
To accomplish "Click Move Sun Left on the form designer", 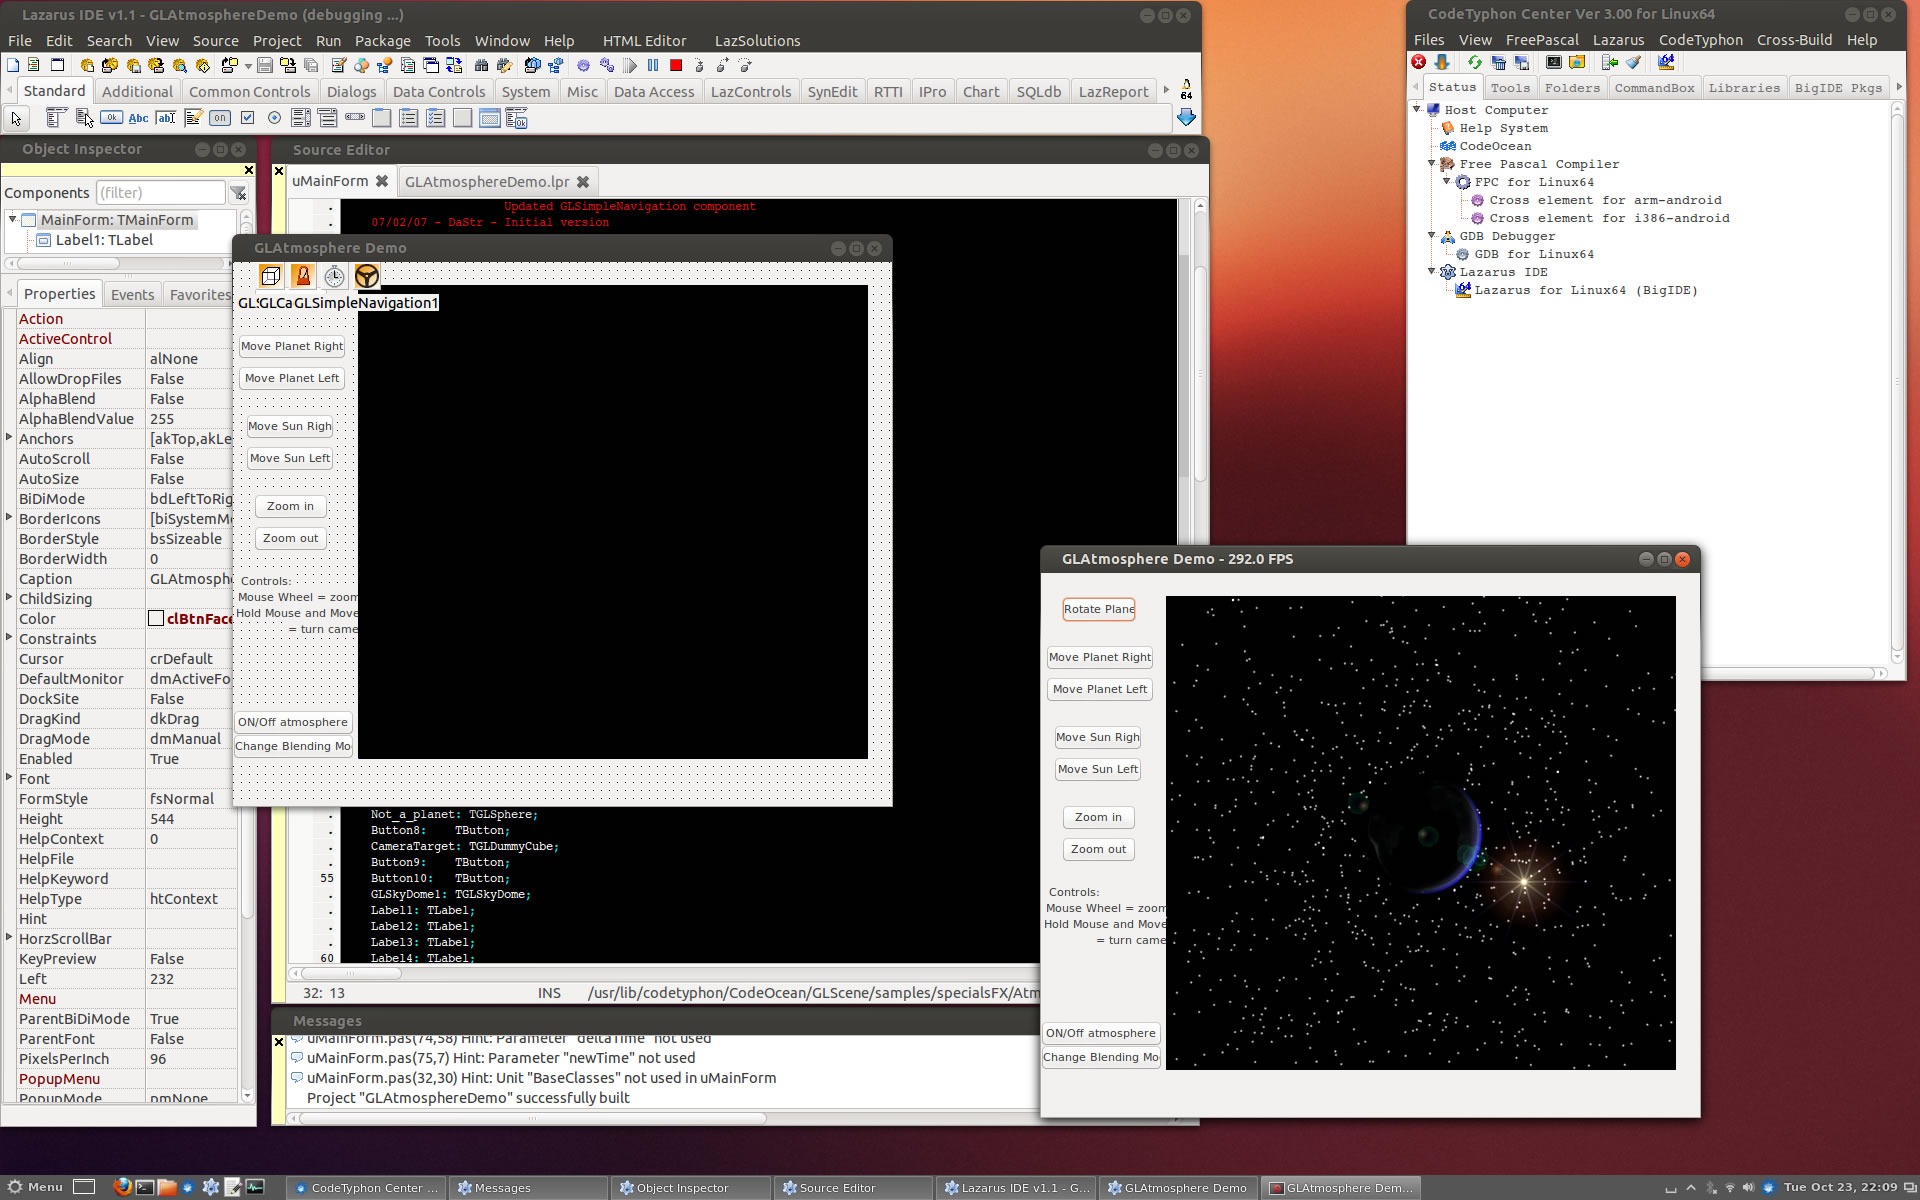I will [x=290, y=458].
